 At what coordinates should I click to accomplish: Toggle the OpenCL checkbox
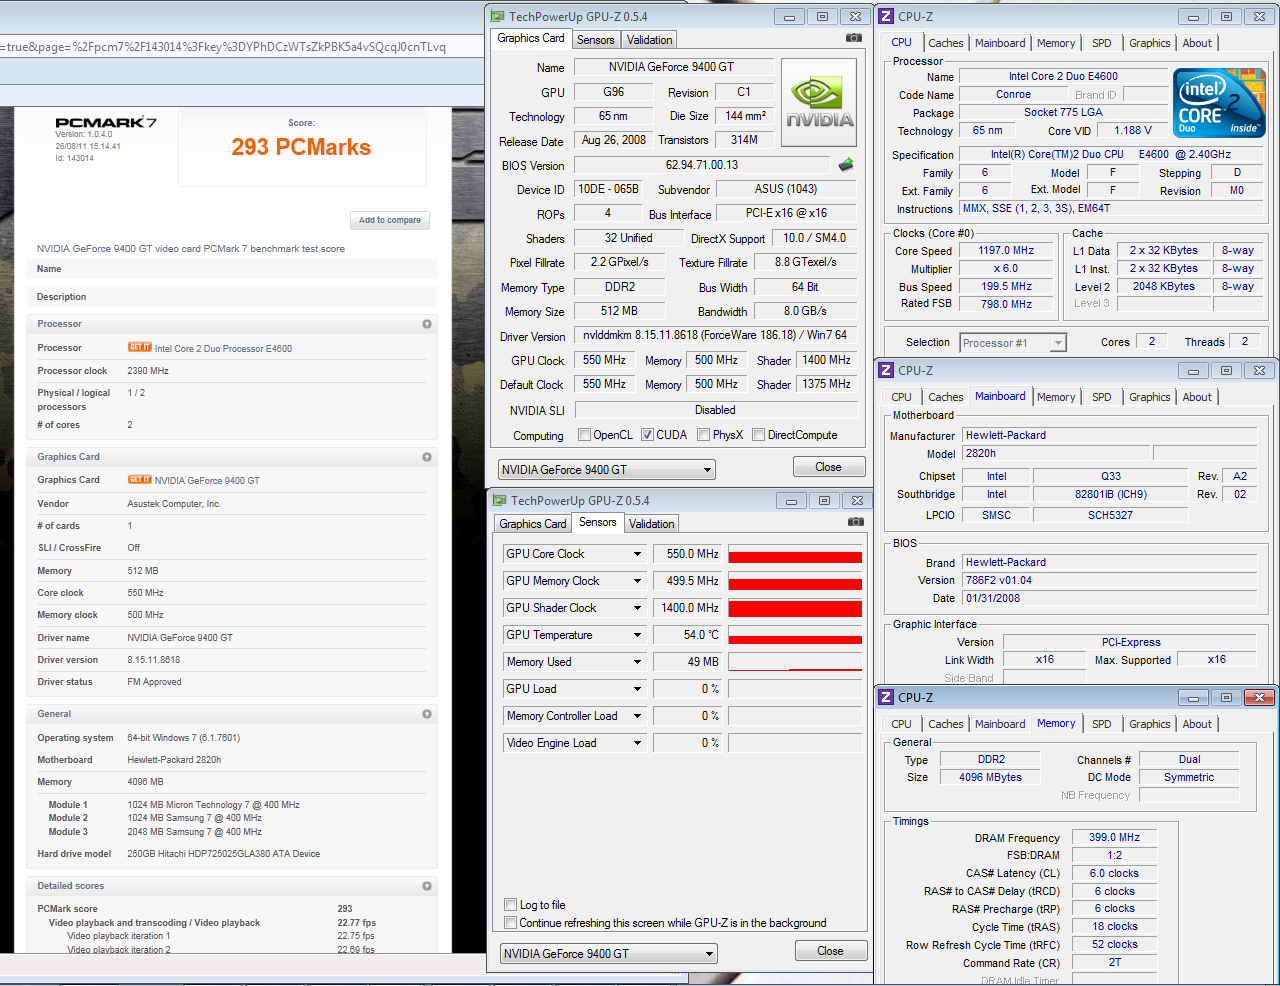585,435
